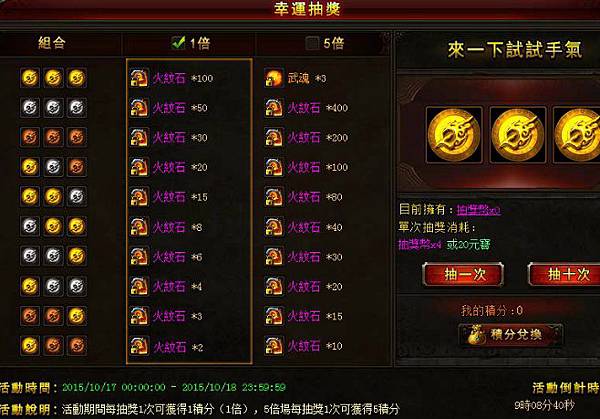The width and height of the screenshot is (600, 419).
Task: Enable the 5倍 multiplier checkbox
Action: 312,43
